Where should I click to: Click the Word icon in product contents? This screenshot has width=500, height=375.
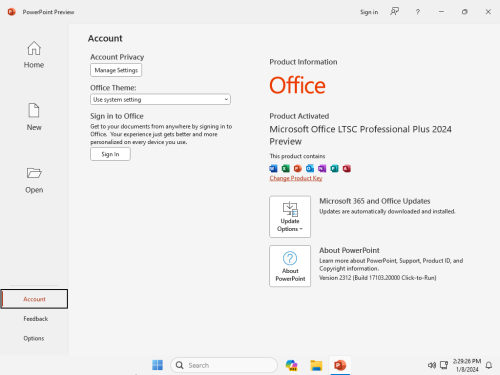[x=273, y=168]
